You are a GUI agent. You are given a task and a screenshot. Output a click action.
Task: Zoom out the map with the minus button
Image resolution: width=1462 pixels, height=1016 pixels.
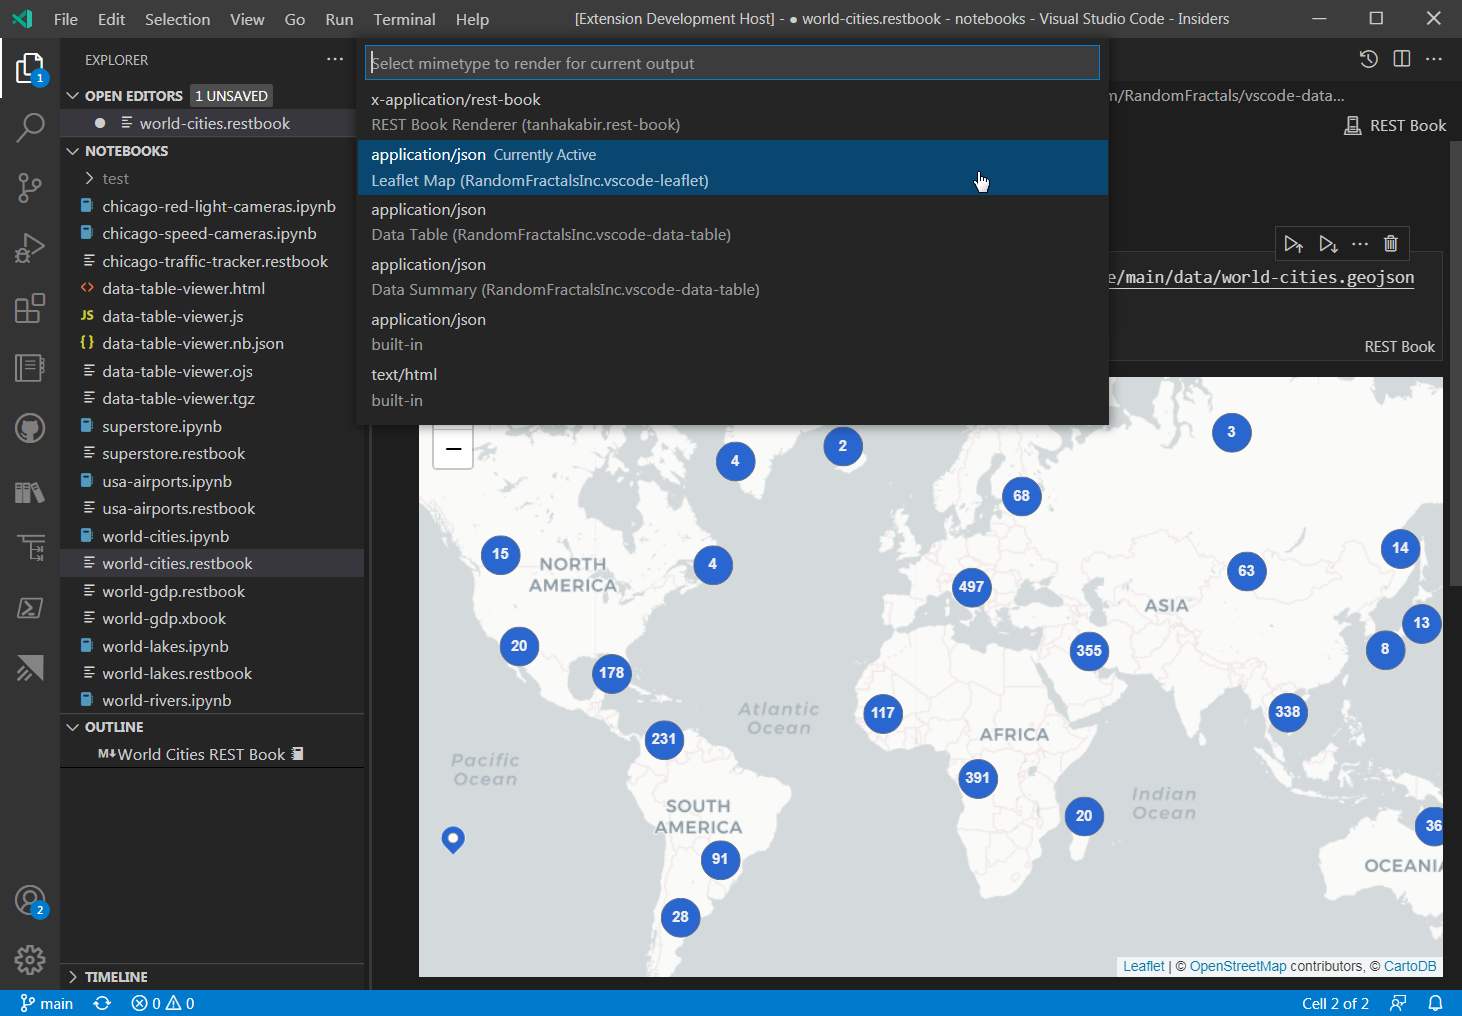tap(453, 448)
